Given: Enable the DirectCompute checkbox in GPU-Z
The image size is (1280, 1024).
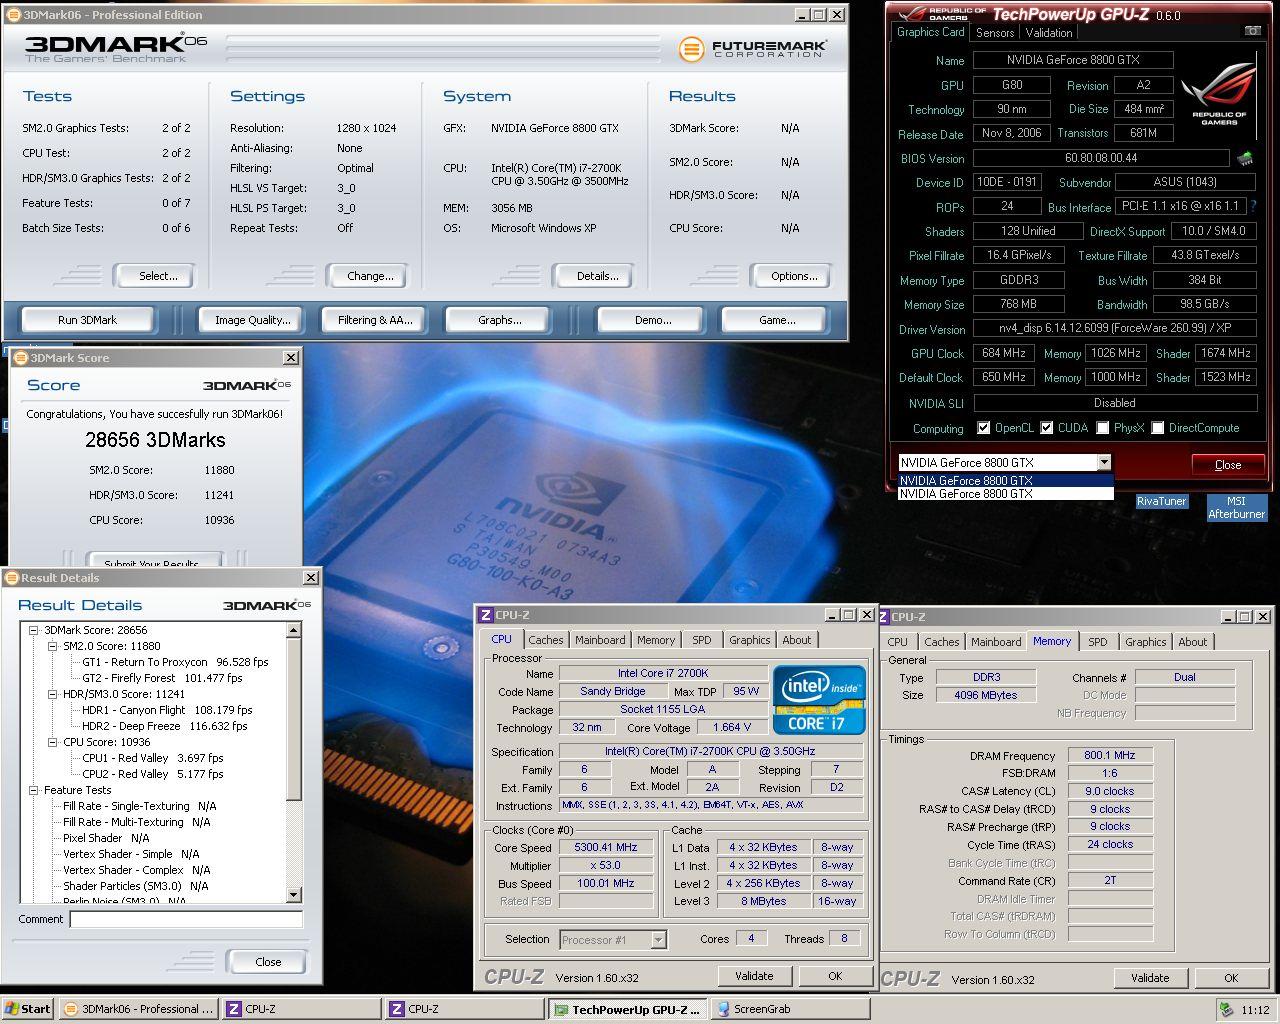Looking at the screenshot, I should point(1158,428).
